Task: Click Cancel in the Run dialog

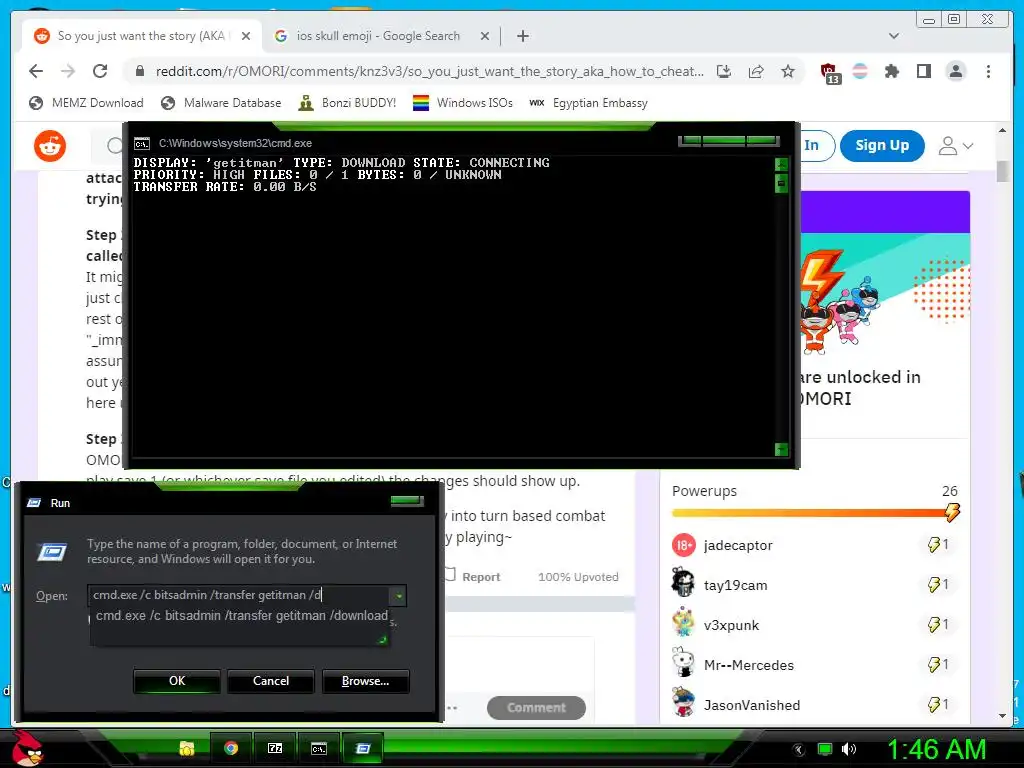Action: 270,681
